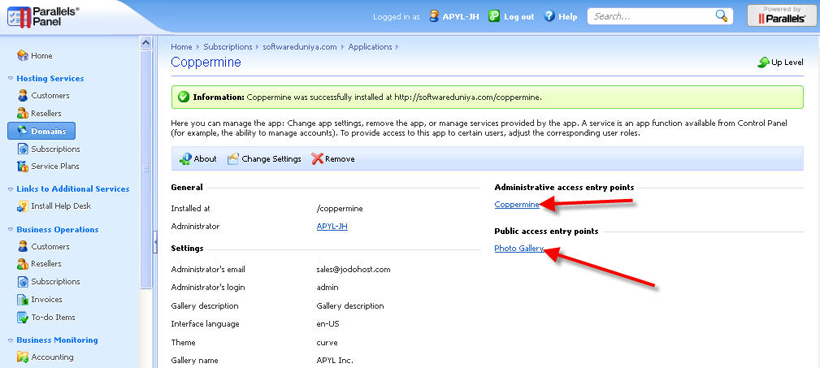Open the Coppermine administrative entry link
Screen dimensions: 820x368
click(x=517, y=204)
